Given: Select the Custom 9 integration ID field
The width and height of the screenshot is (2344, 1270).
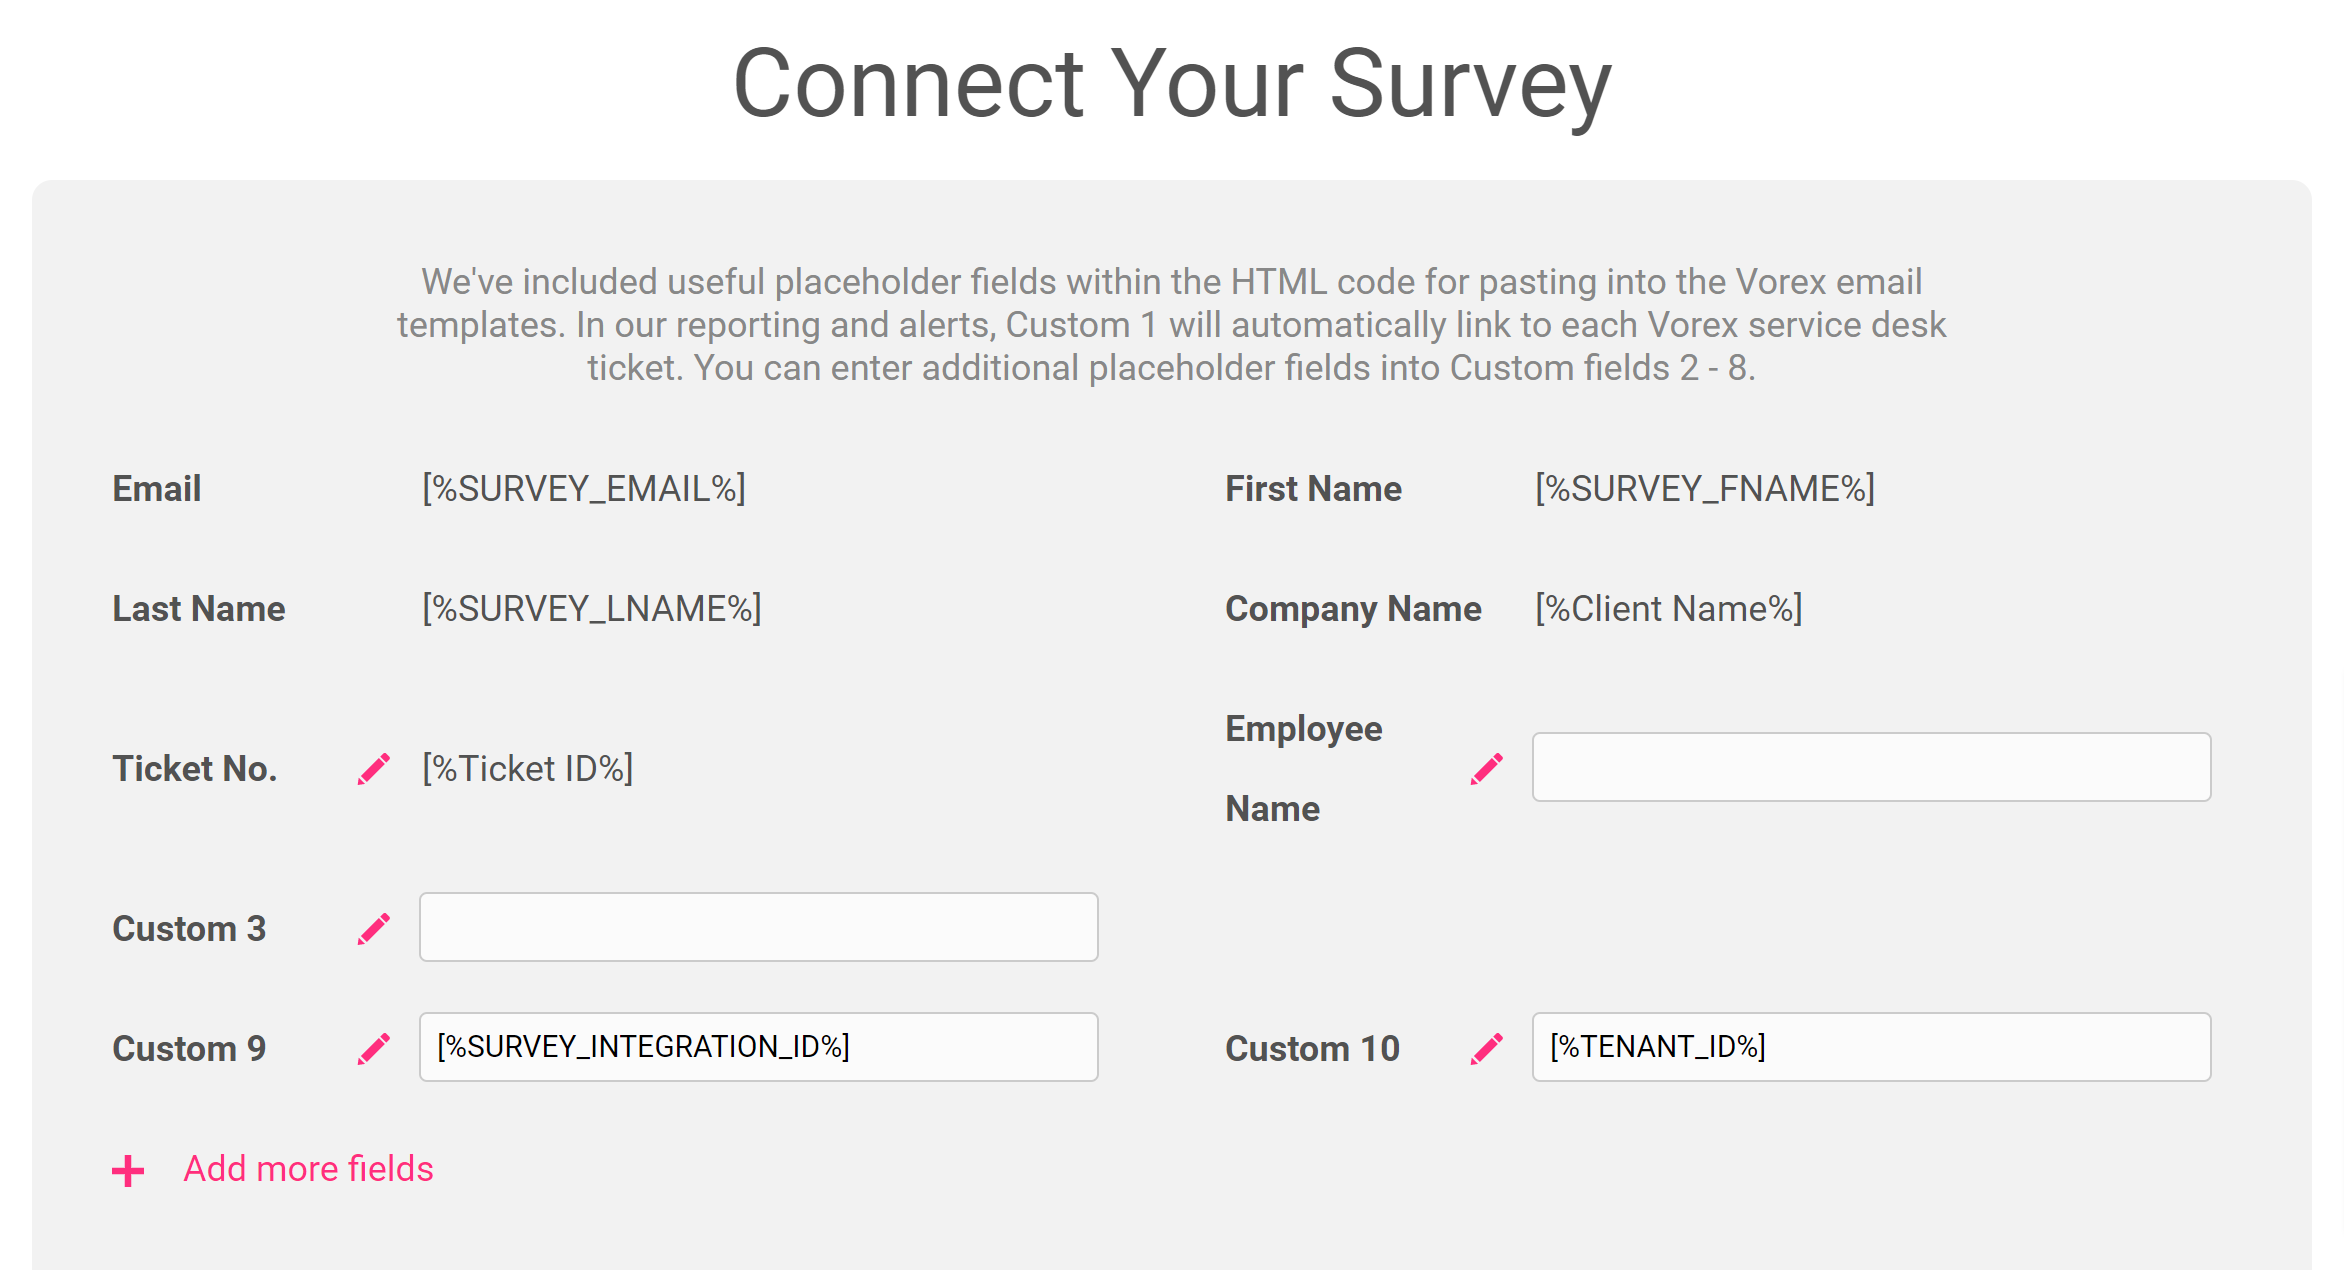Looking at the screenshot, I should [x=758, y=1047].
